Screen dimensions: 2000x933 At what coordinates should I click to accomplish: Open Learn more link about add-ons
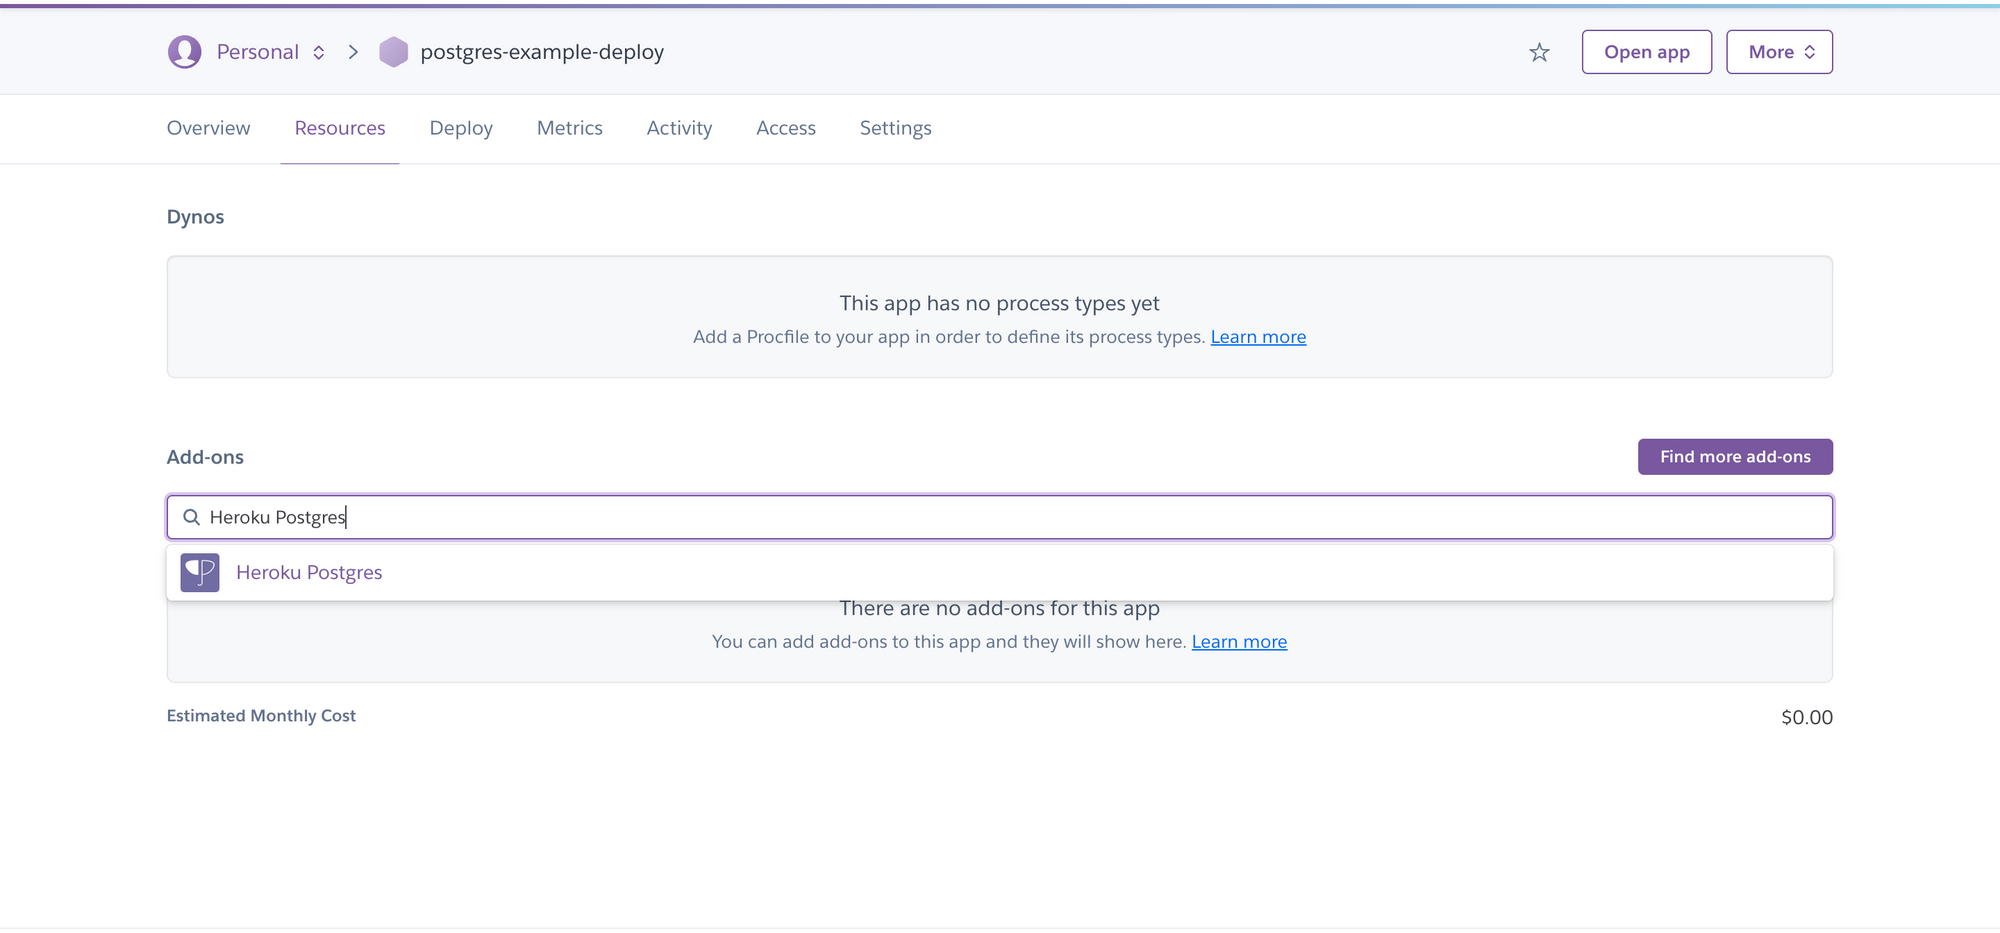point(1239,642)
